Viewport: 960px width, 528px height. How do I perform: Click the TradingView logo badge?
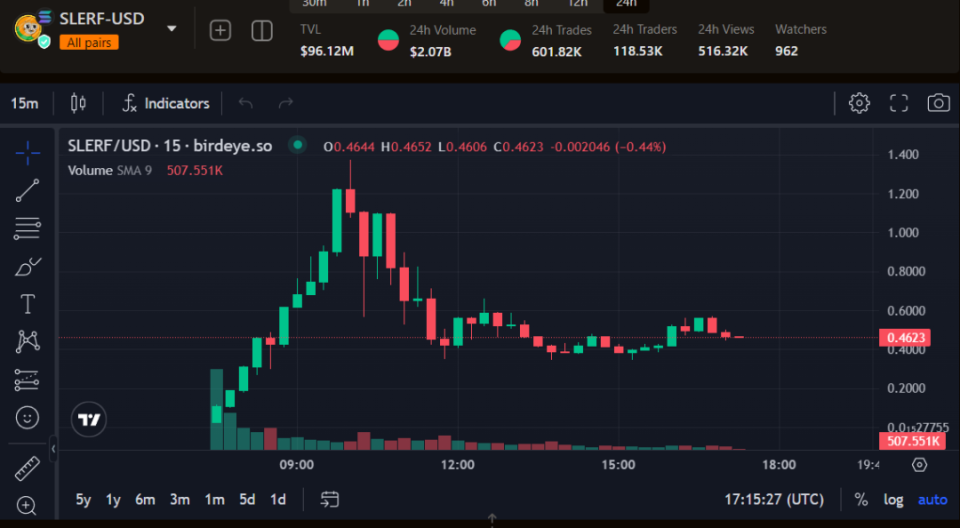coord(89,420)
